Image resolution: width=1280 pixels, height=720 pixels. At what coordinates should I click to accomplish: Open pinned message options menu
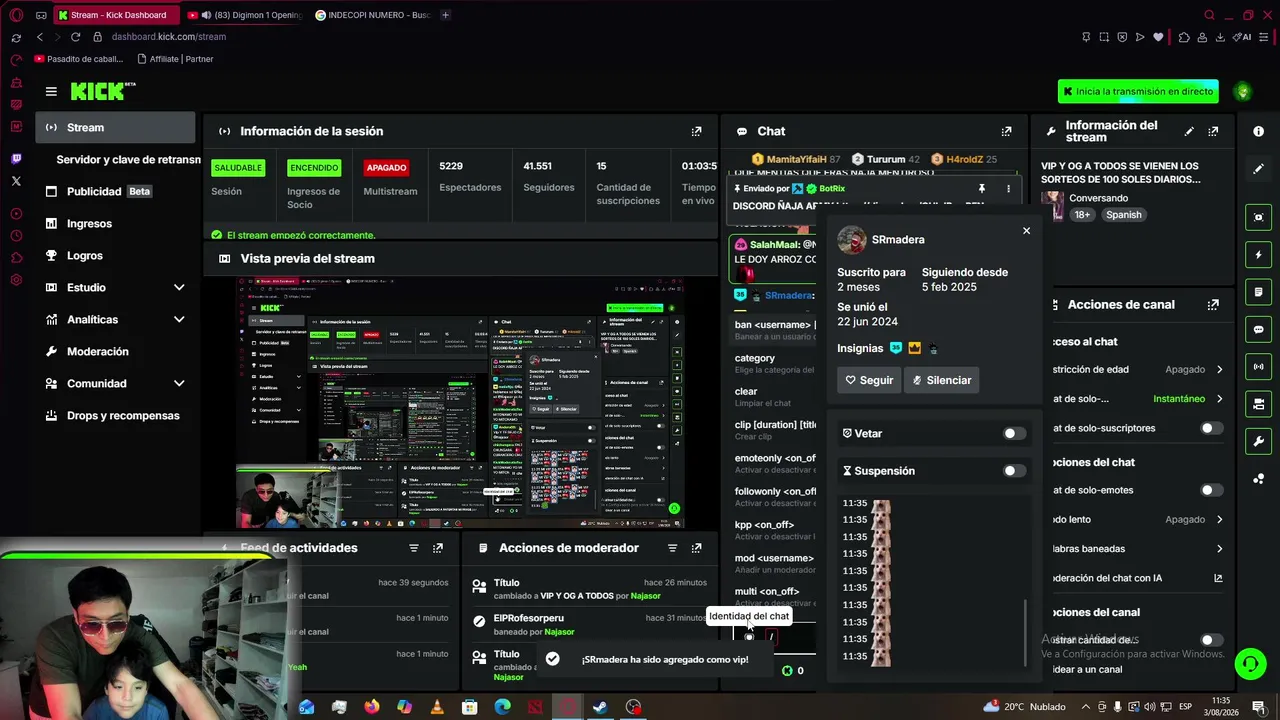pos(1008,188)
